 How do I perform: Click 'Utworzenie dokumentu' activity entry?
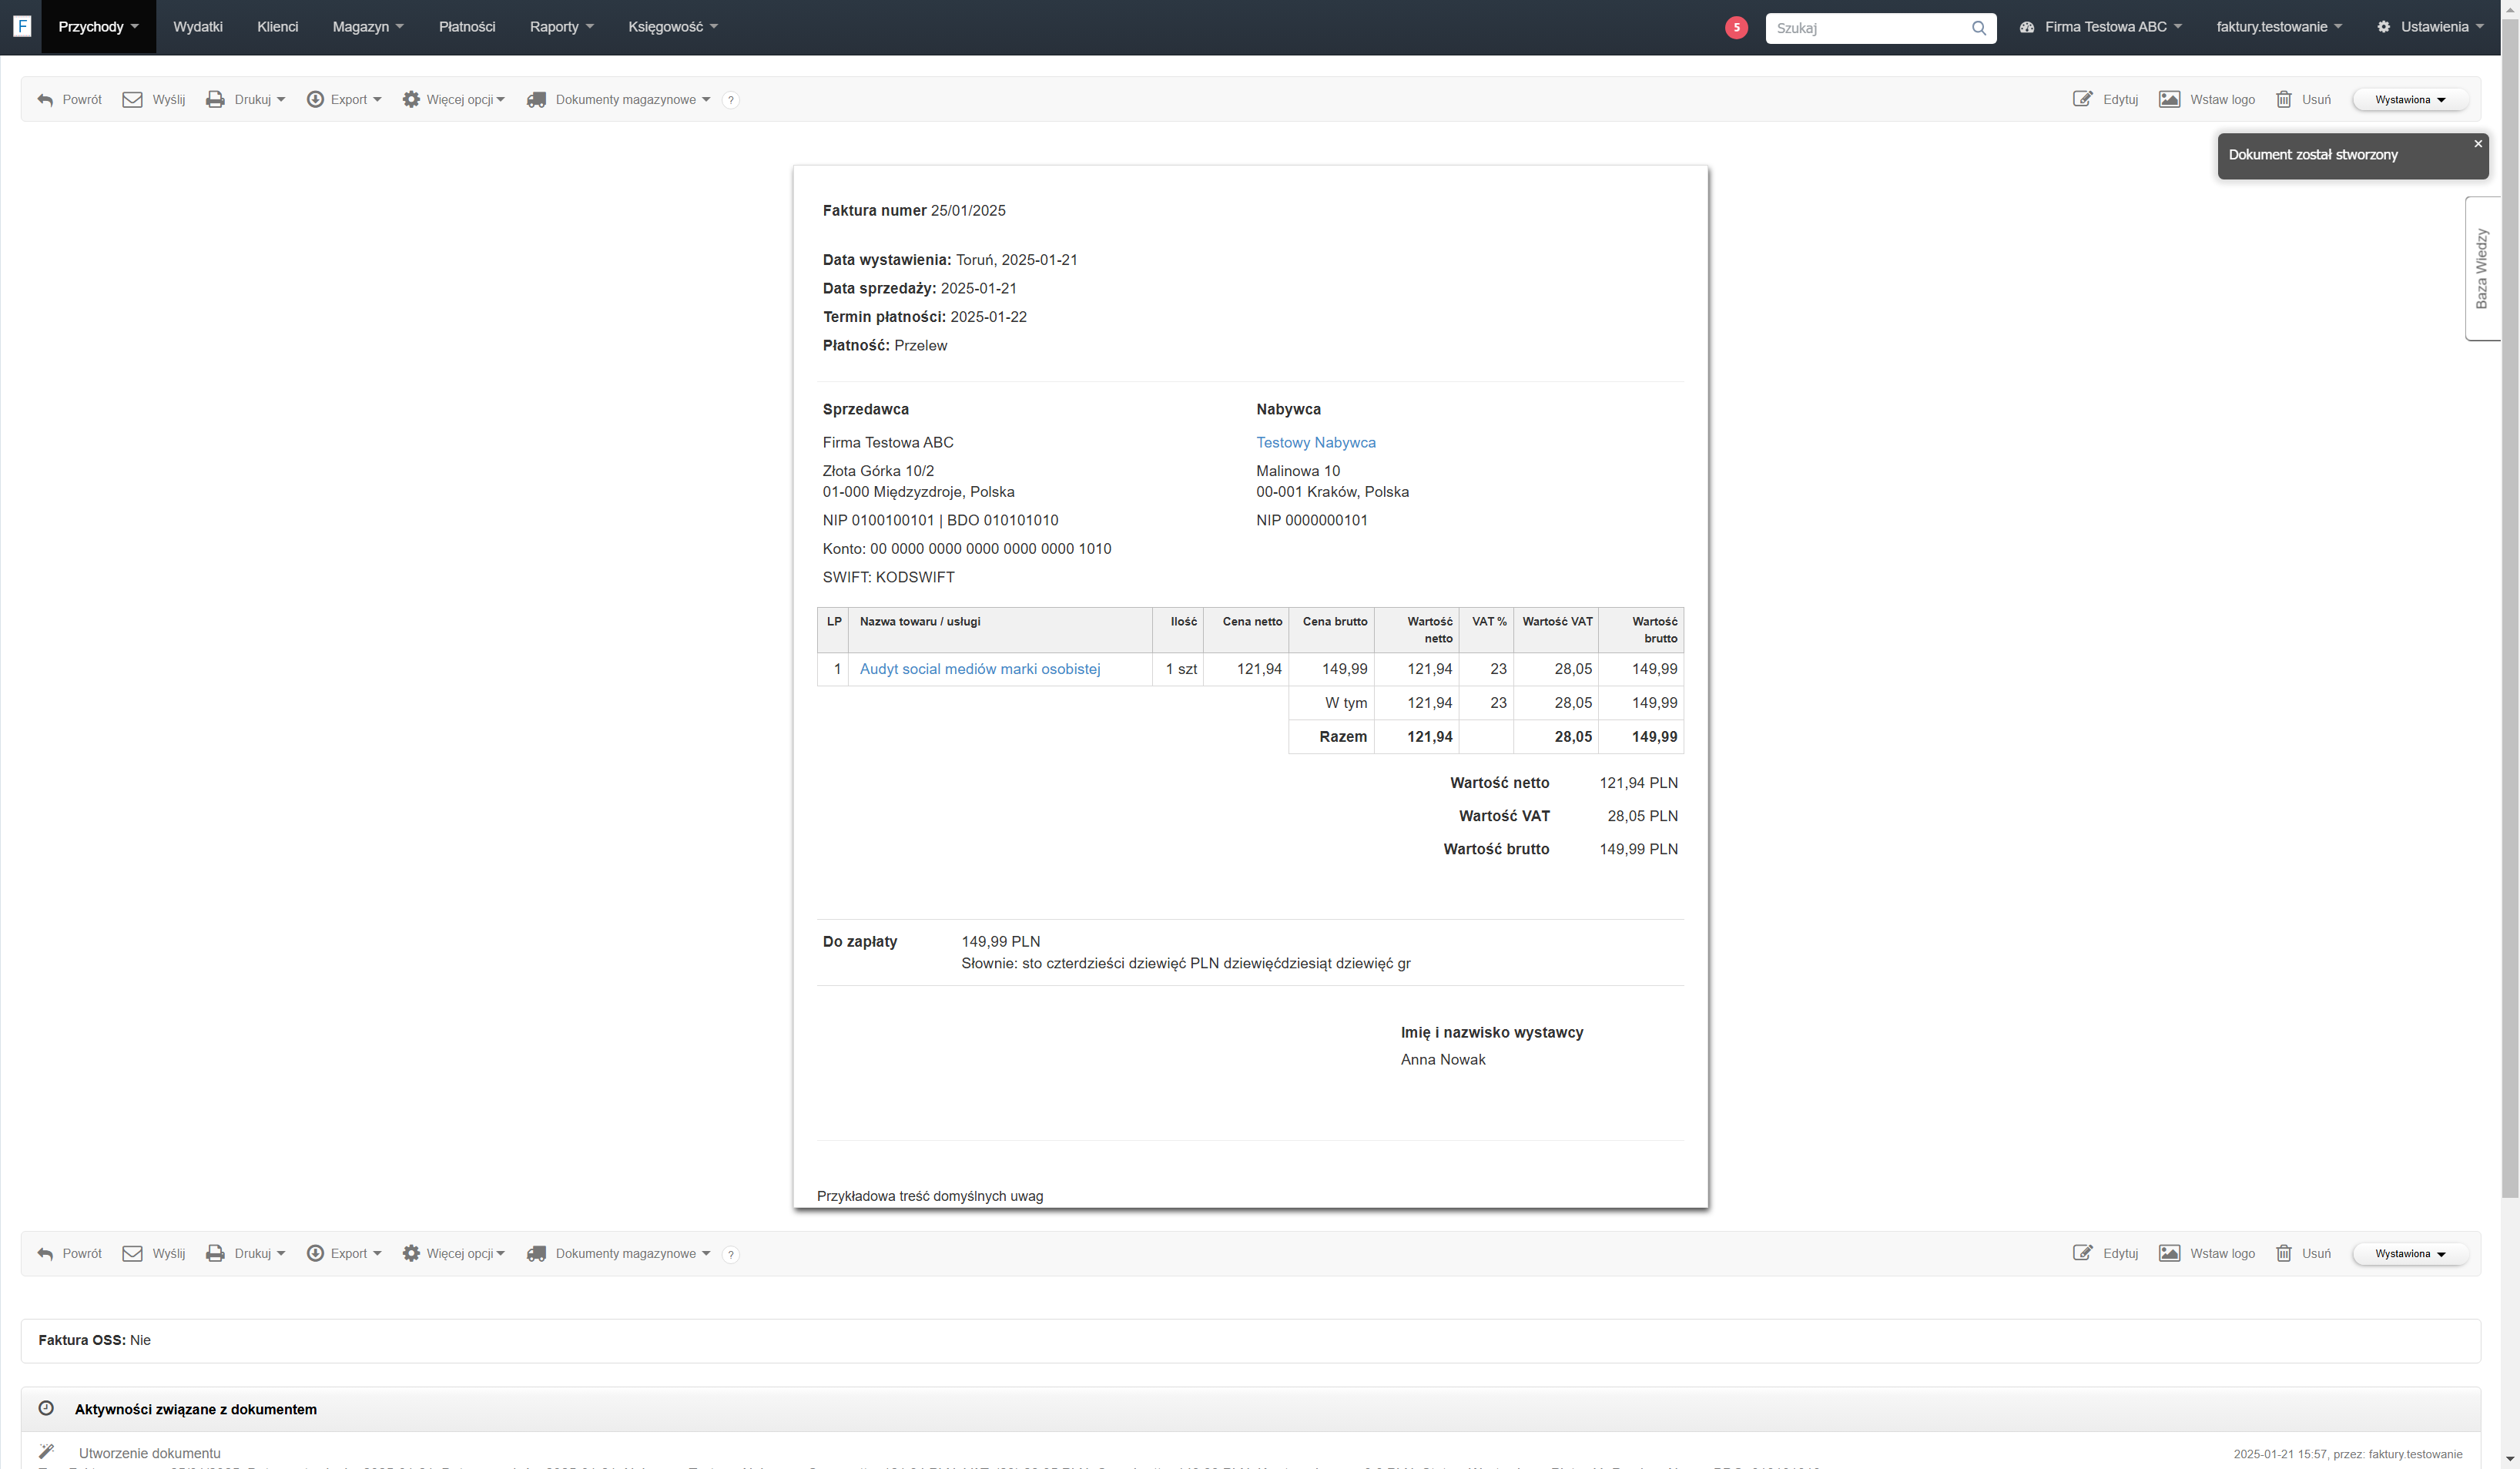(x=149, y=1454)
